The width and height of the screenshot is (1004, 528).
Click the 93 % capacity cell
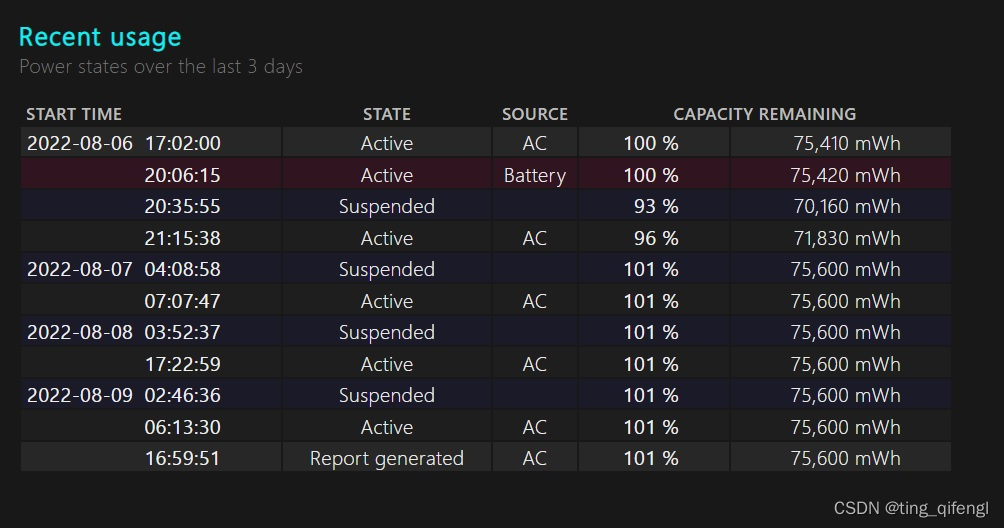651,206
